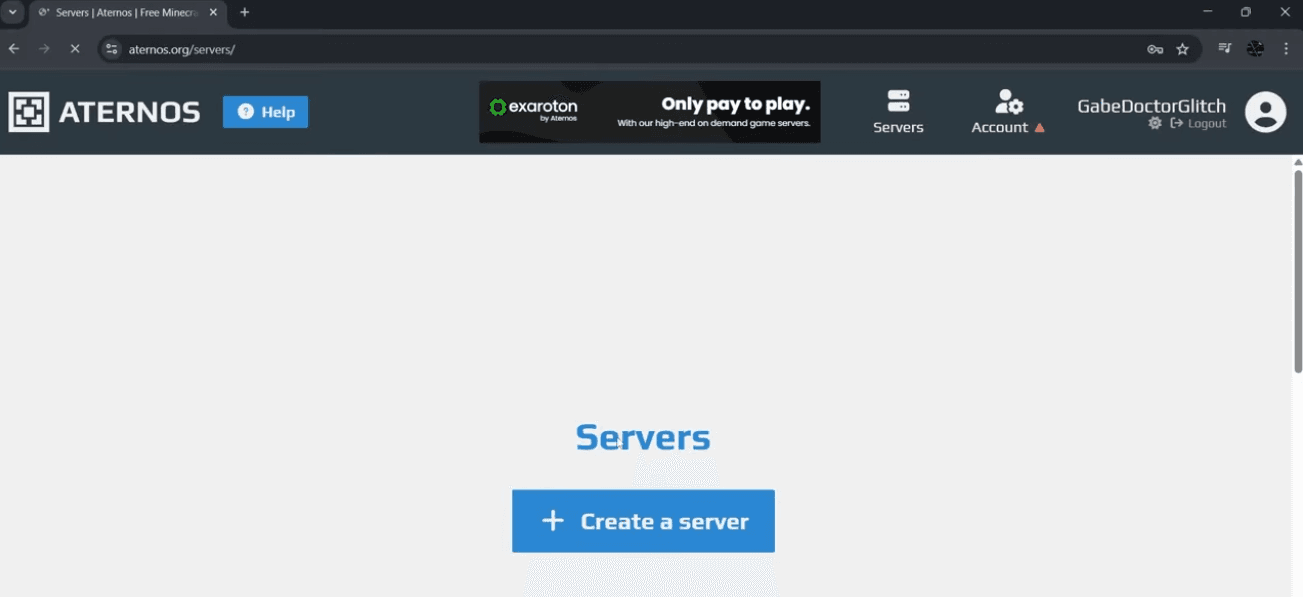The image size is (1303, 597).
Task: Open the Chrome three-dot menu
Action: coord(1286,47)
